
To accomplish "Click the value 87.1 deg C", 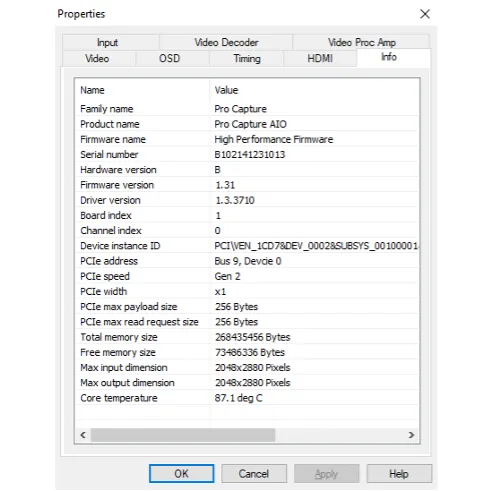I will pos(238,398).
